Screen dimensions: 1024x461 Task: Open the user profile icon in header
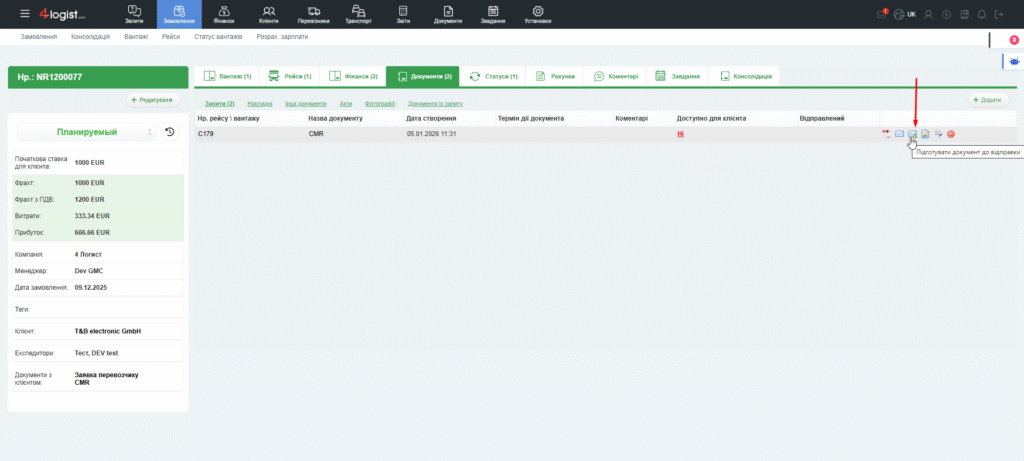pos(929,14)
